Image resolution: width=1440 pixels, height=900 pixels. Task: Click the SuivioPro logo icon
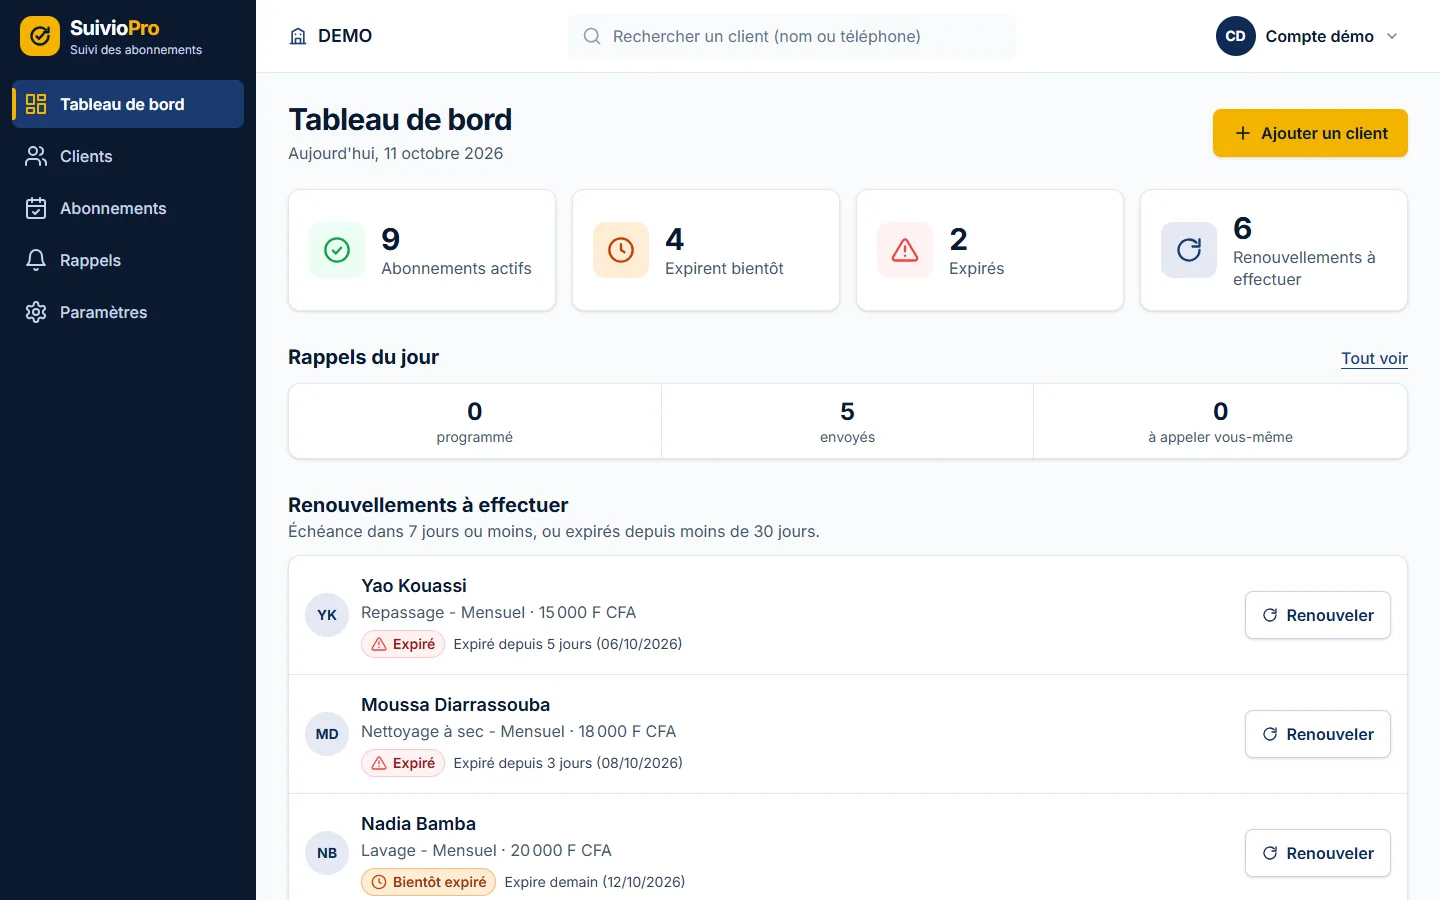coord(40,36)
